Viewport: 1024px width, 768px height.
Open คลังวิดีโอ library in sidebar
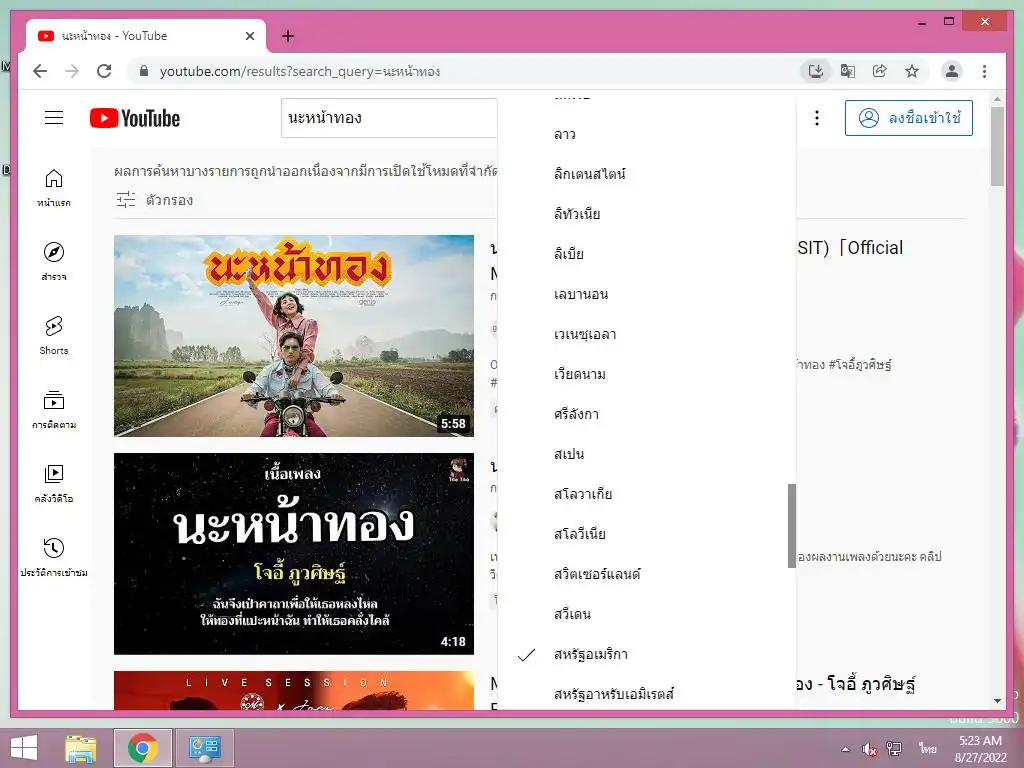point(54,483)
